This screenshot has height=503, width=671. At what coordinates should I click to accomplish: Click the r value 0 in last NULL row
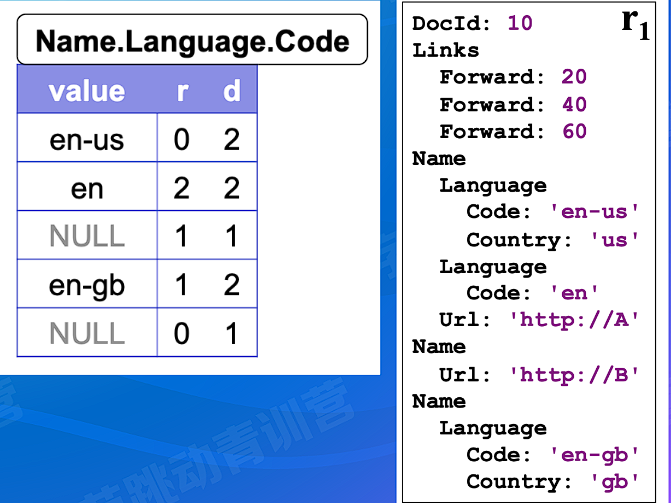coord(181,333)
